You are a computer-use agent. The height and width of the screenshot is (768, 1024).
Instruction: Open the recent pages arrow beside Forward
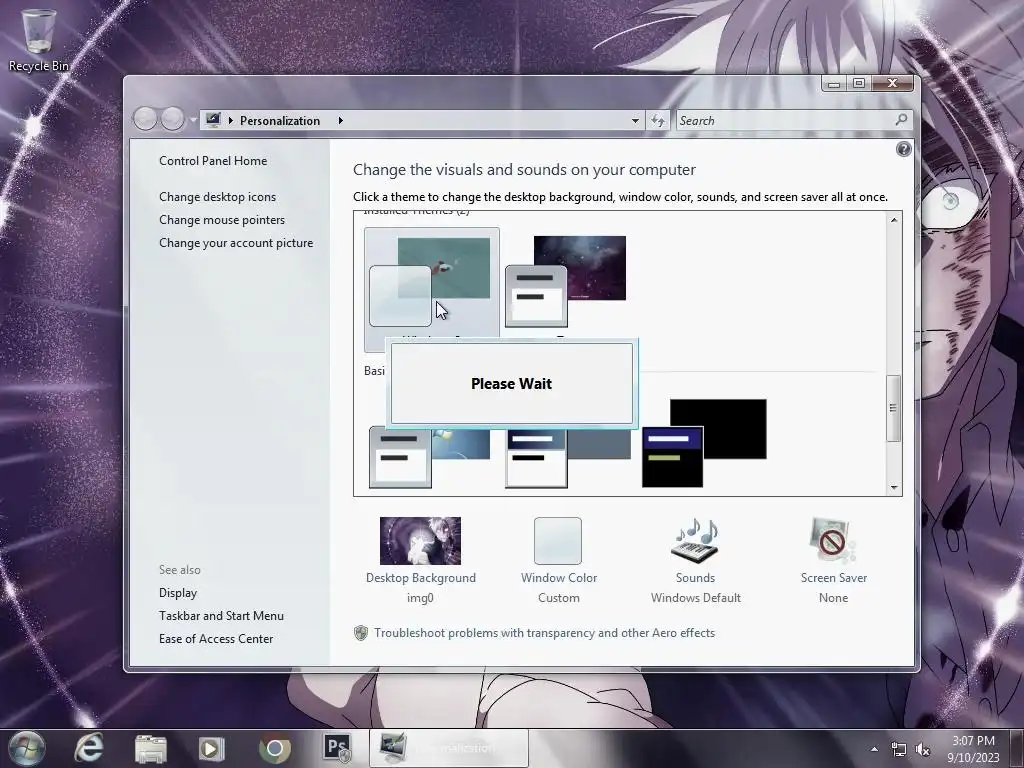pos(193,120)
